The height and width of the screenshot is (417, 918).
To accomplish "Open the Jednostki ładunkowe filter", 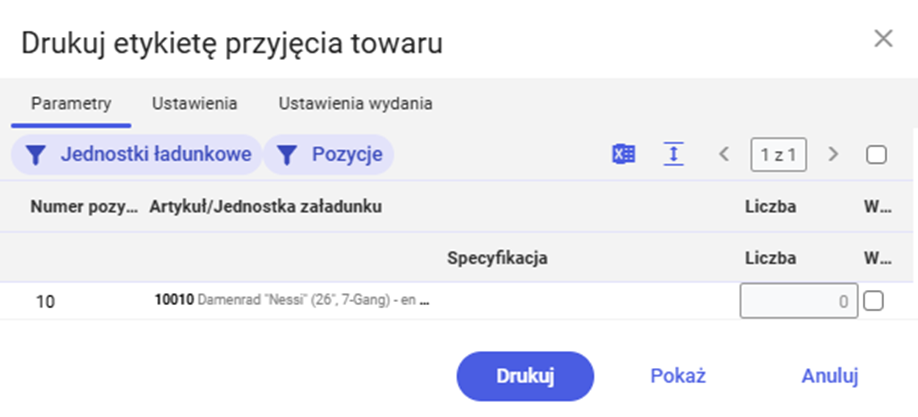I will tap(136, 155).
